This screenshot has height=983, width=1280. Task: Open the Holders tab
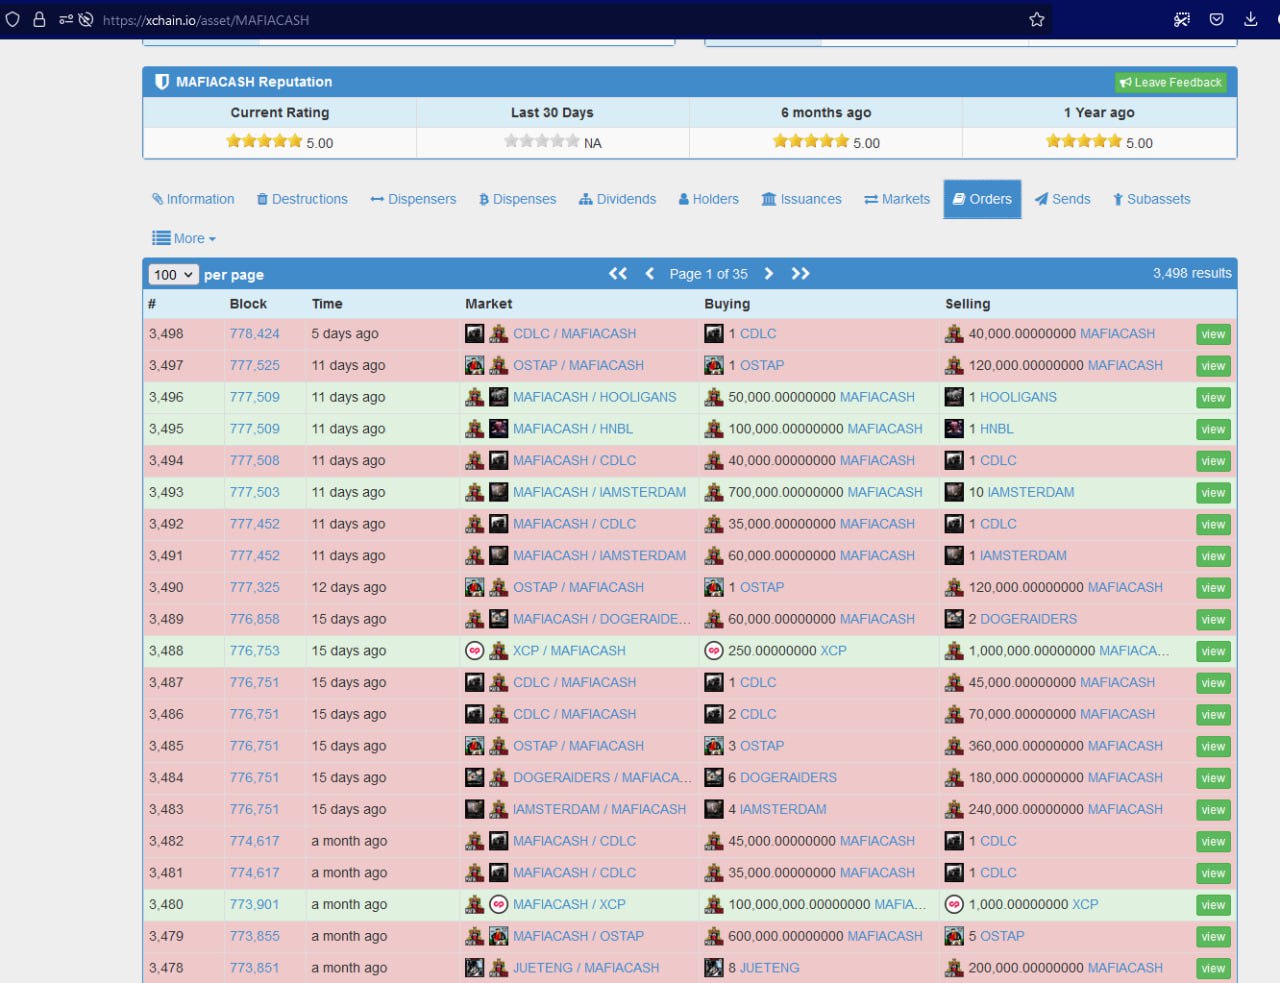tap(709, 199)
